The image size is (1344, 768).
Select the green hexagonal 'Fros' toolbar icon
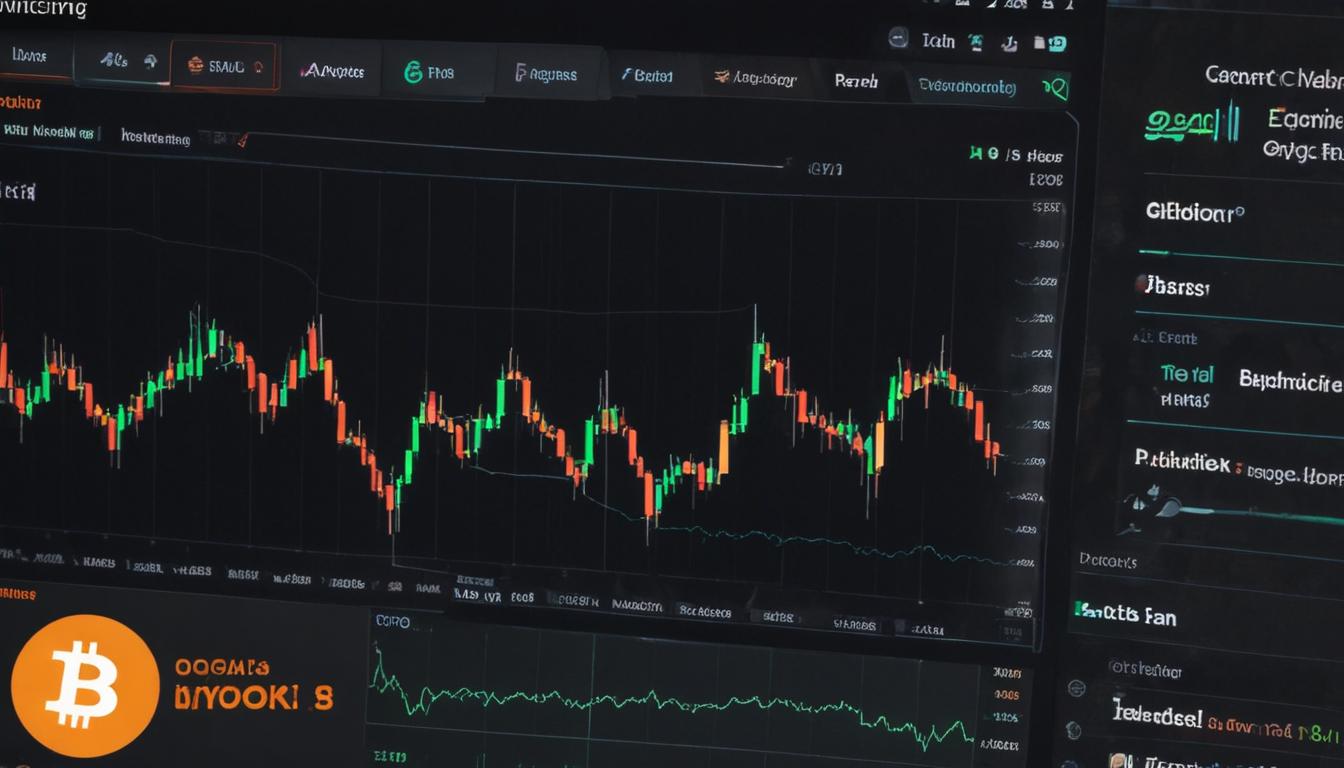412,72
